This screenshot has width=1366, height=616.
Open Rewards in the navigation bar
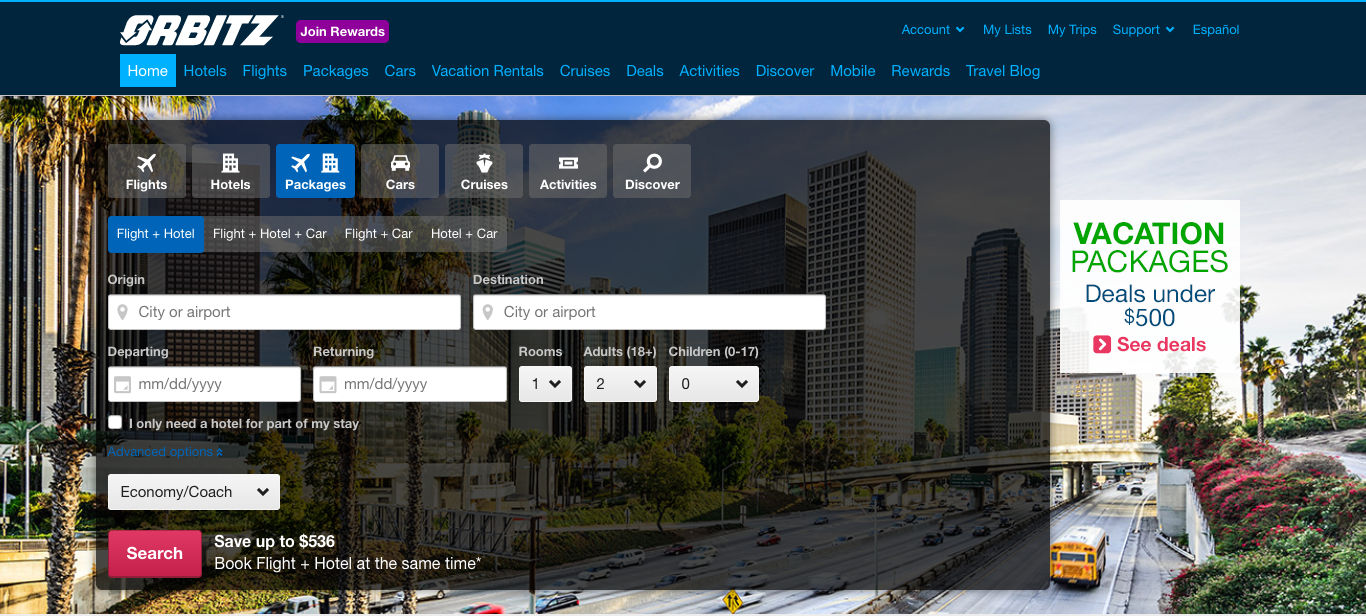[921, 71]
